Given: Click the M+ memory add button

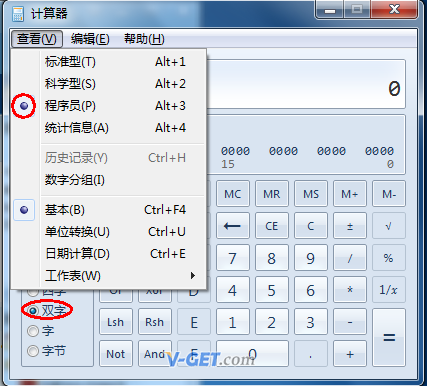Looking at the screenshot, I should pyautogui.click(x=350, y=194).
